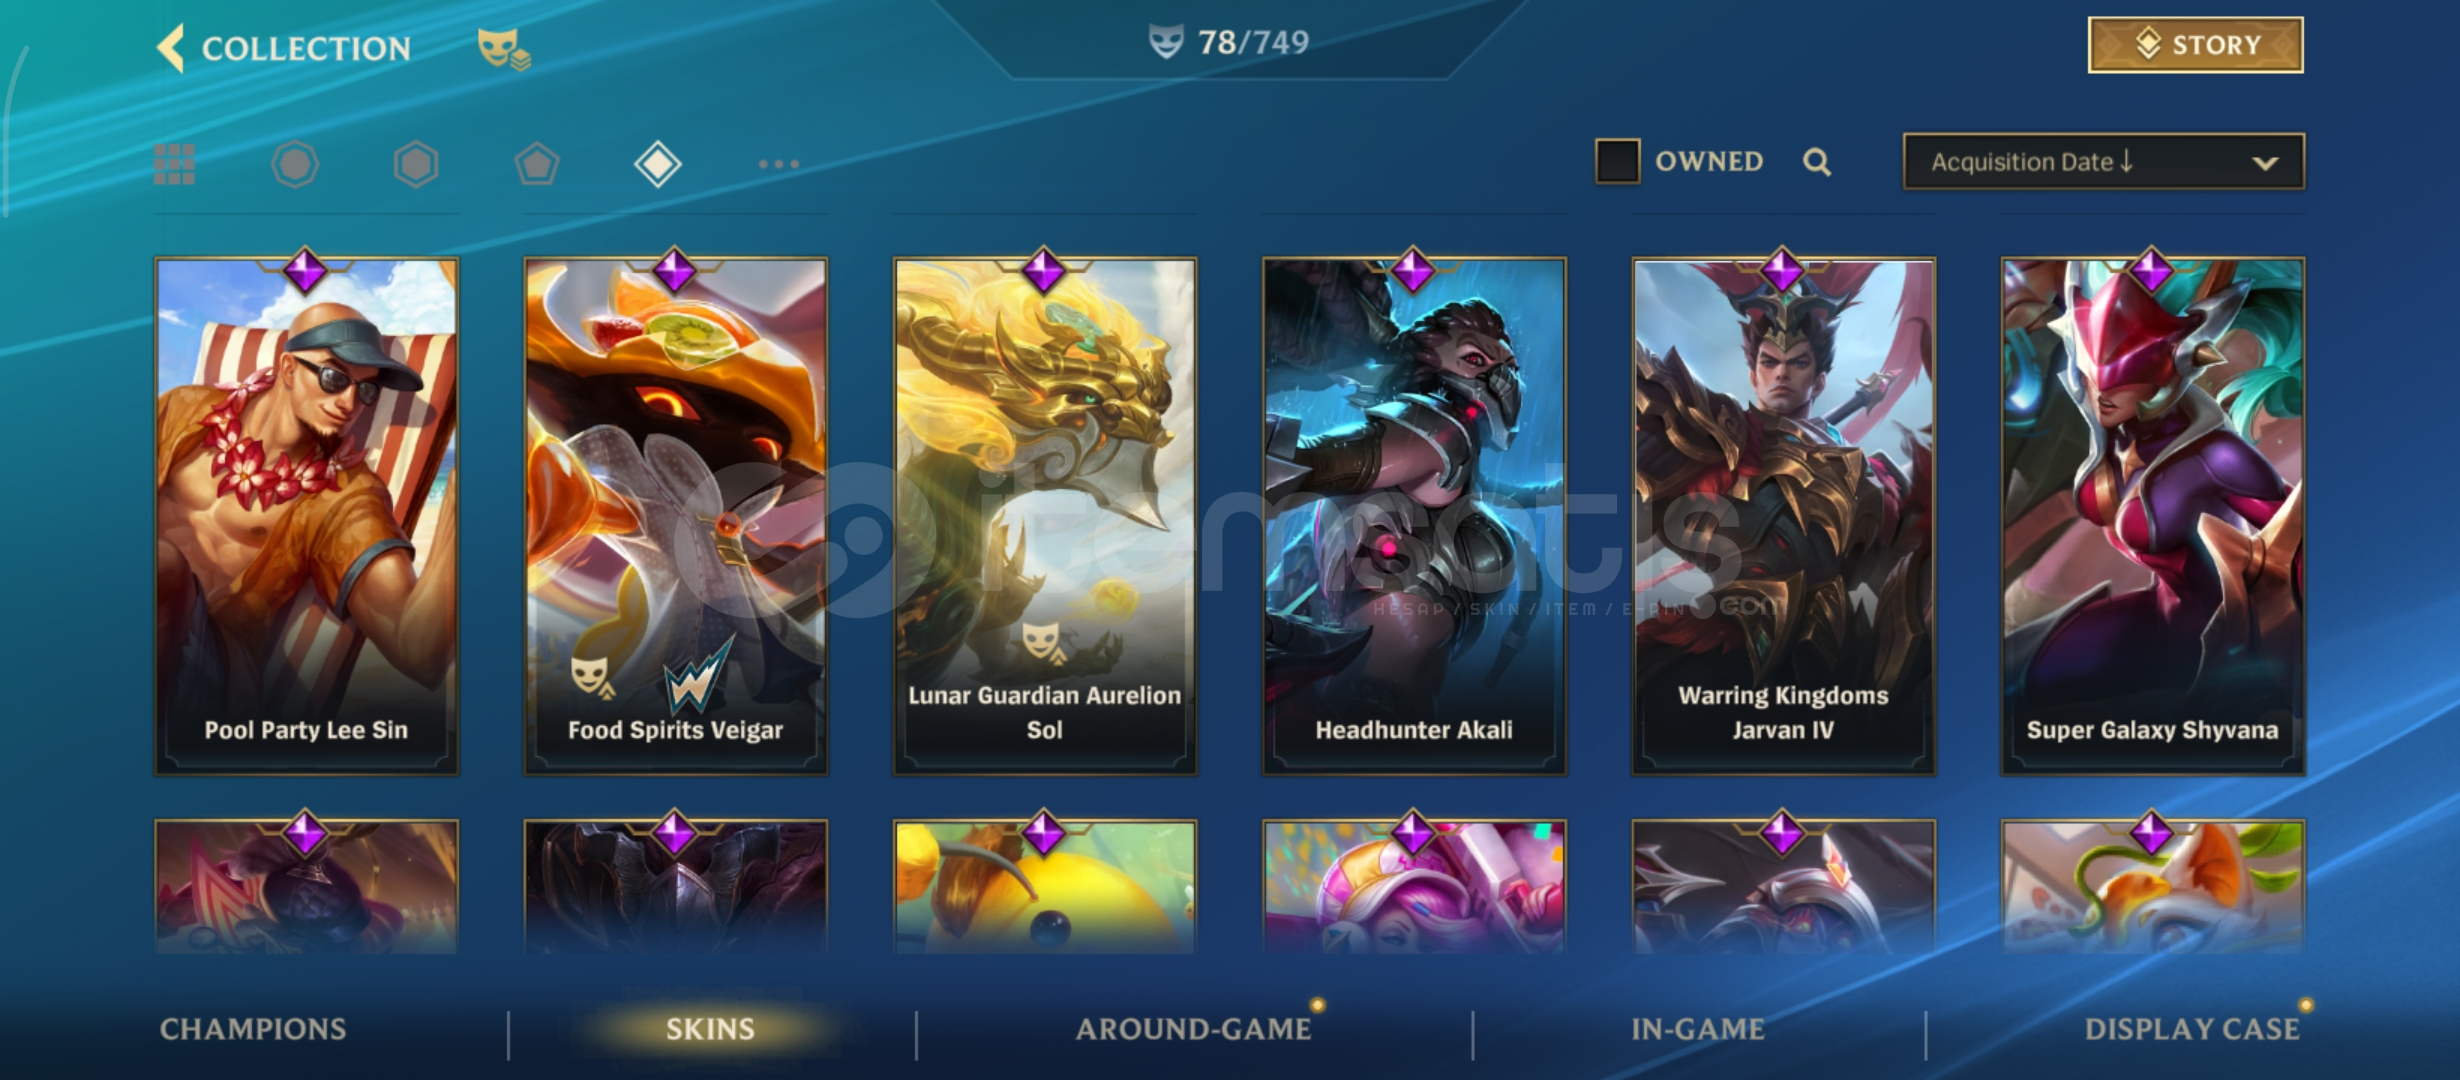Select the Super Galaxy Shyvana skin card
The image size is (2460, 1080).
(2153, 516)
